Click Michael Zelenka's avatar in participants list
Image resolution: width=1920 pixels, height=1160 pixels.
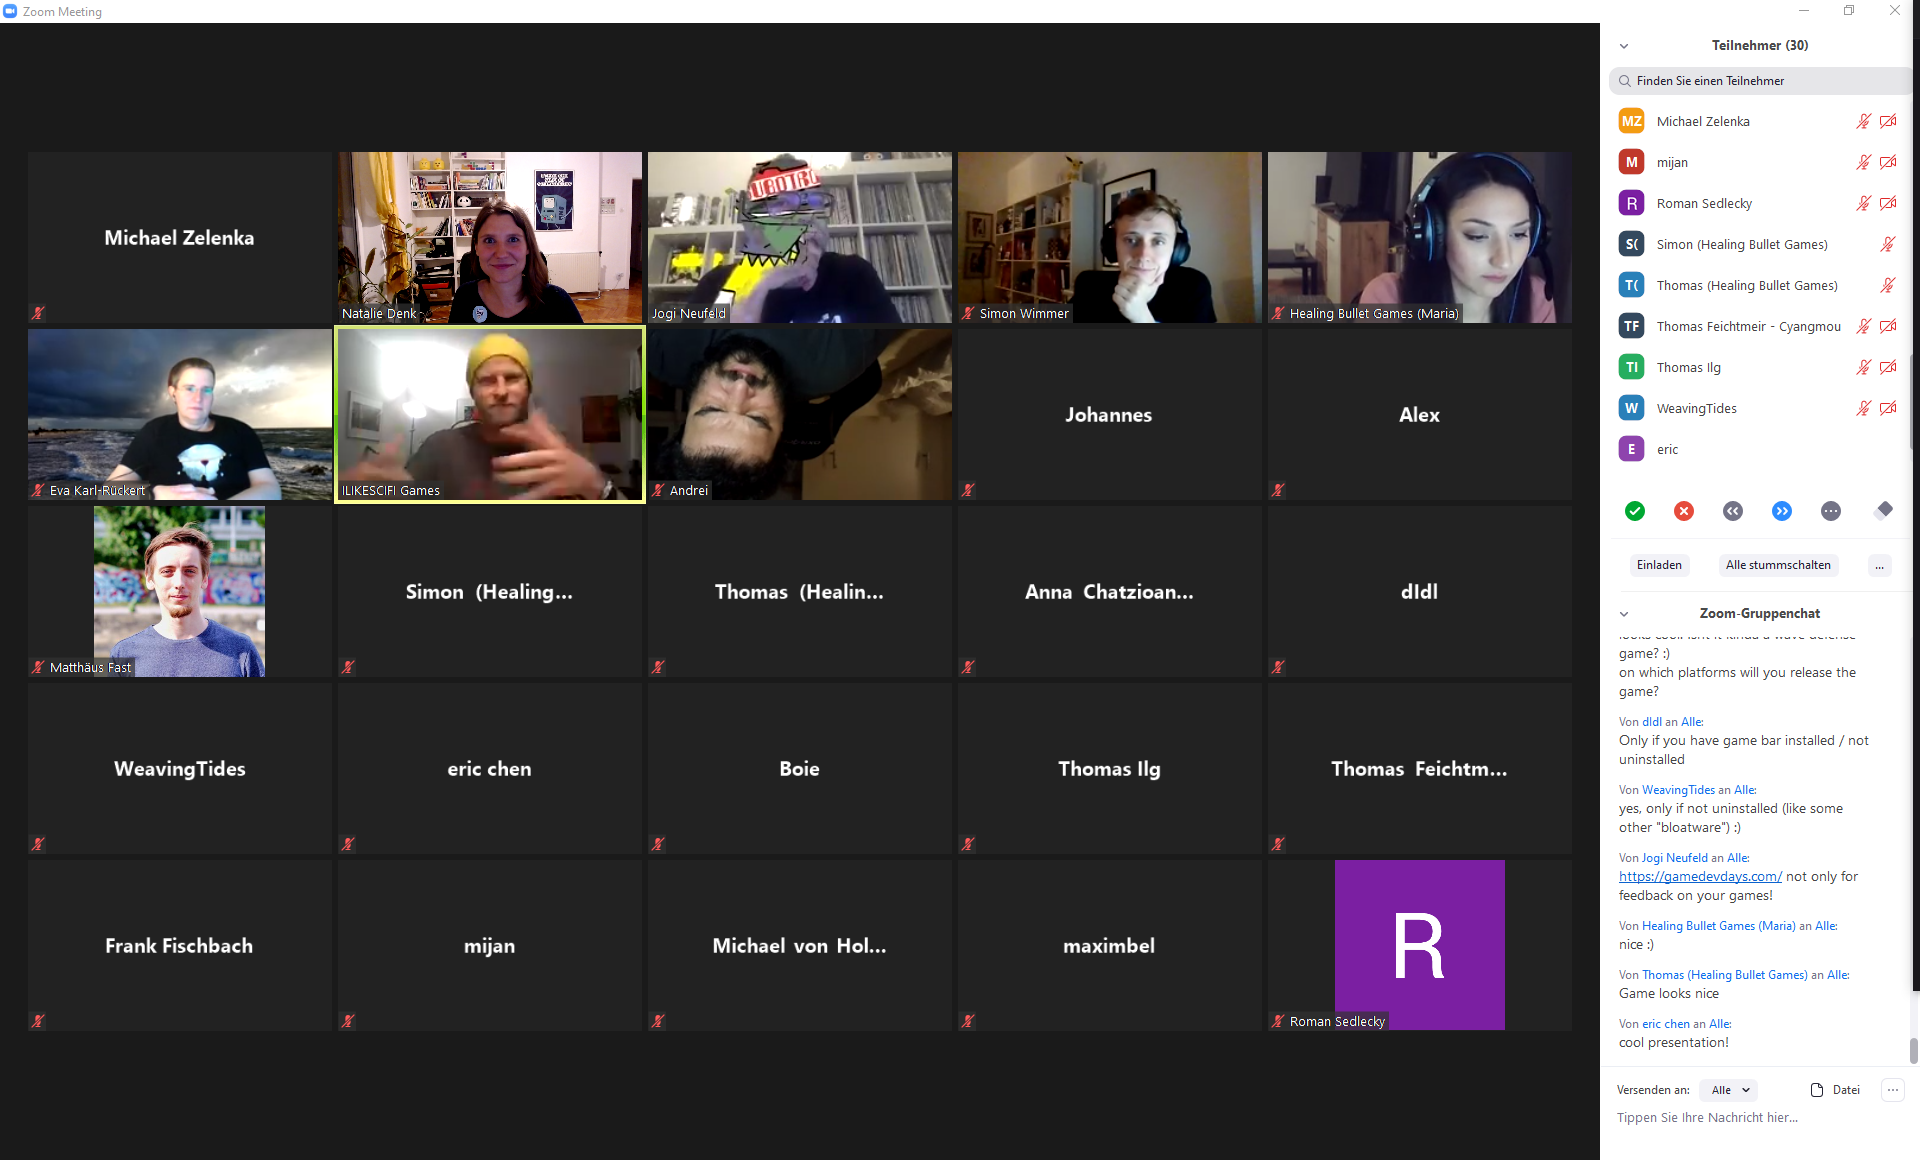click(x=1631, y=121)
